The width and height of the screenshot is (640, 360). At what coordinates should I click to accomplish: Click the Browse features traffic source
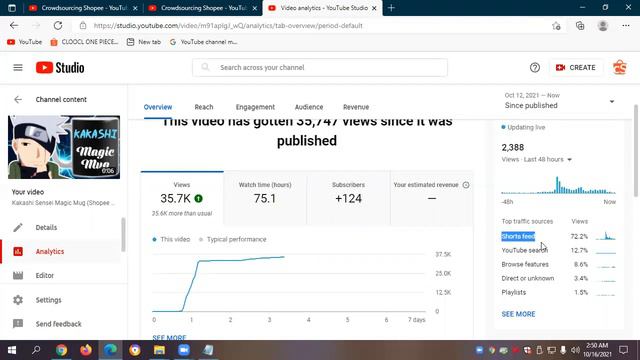tap(525, 264)
